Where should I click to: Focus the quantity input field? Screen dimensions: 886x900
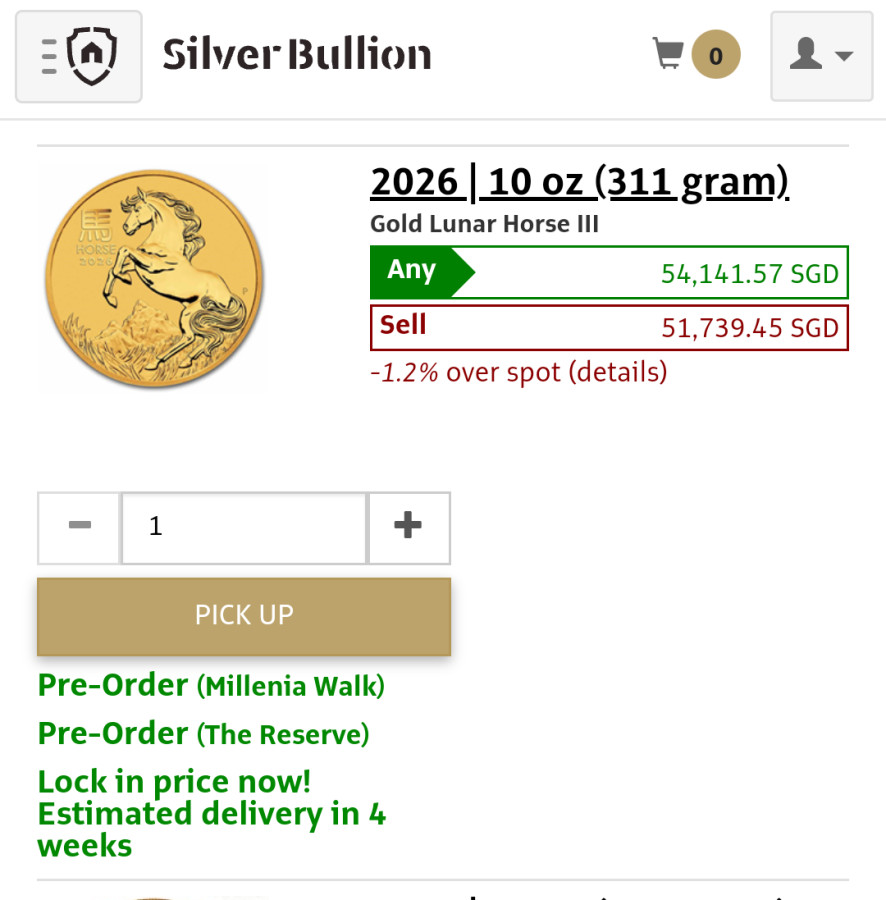(x=244, y=527)
